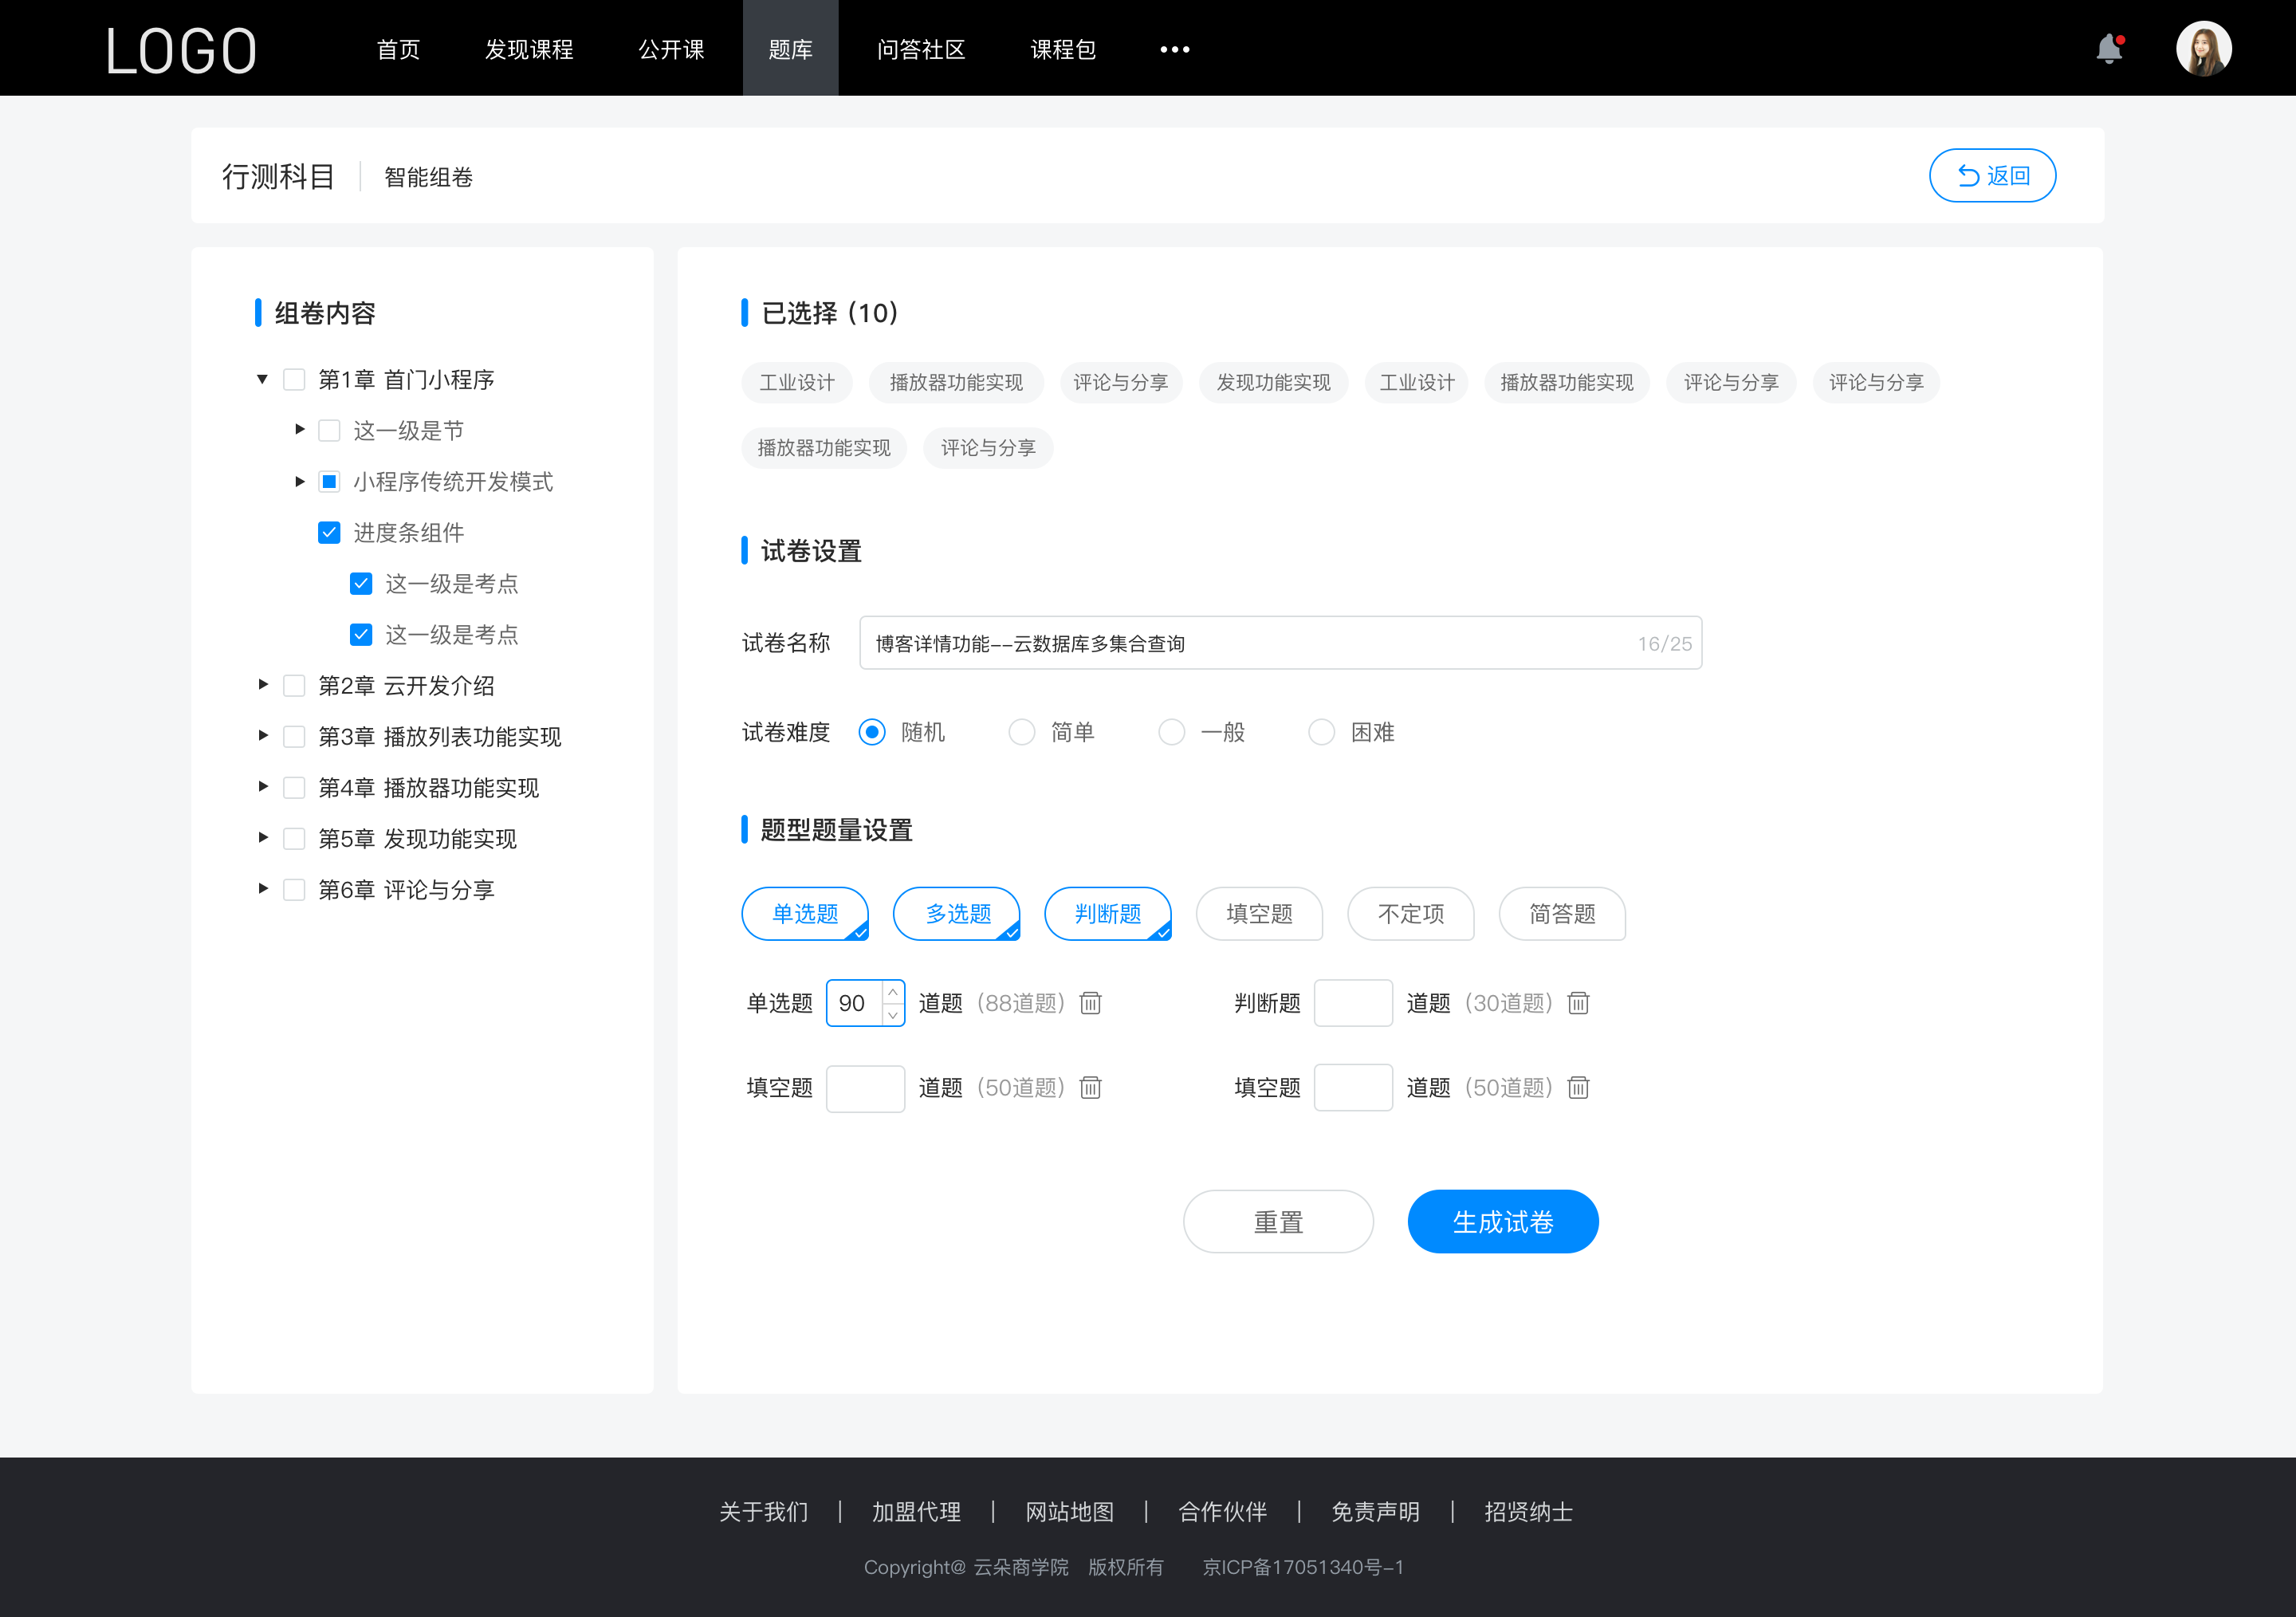Select the 判断题 question type tag
The image size is (2296, 1617).
[1111, 914]
